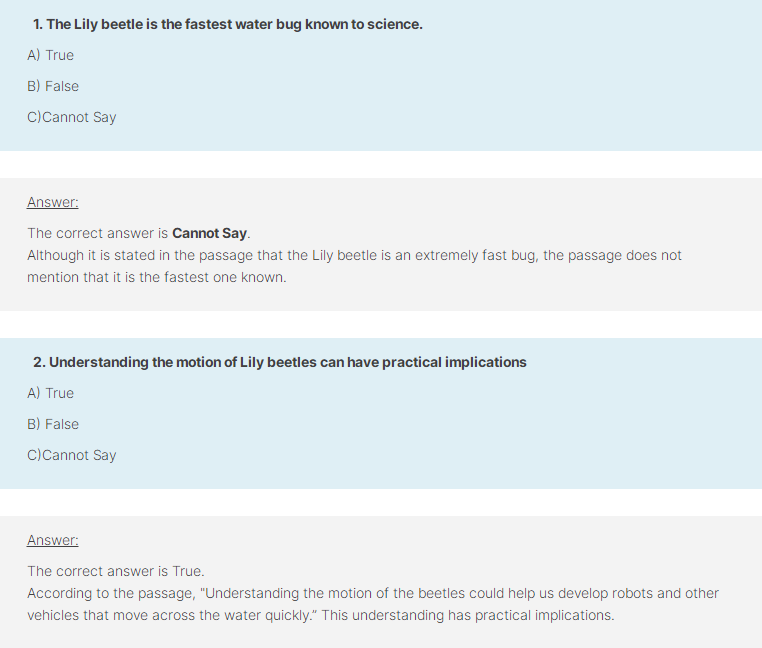The image size is (762, 648).
Task: Choose C)Cannot Say for question 1
Action: 72,117
